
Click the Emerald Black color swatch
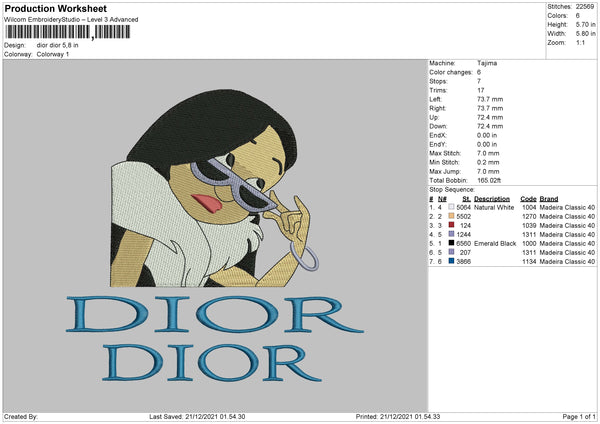[x=452, y=243]
